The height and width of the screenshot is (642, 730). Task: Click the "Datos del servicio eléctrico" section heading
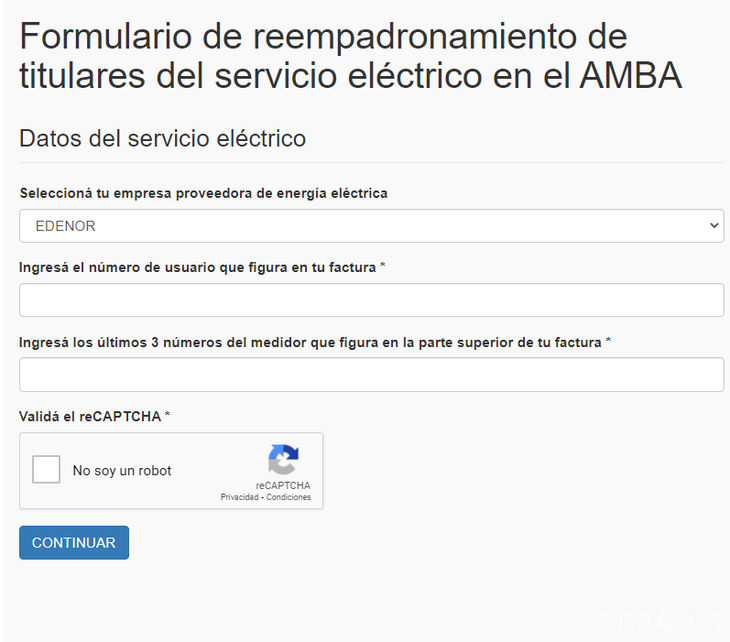[162, 139]
